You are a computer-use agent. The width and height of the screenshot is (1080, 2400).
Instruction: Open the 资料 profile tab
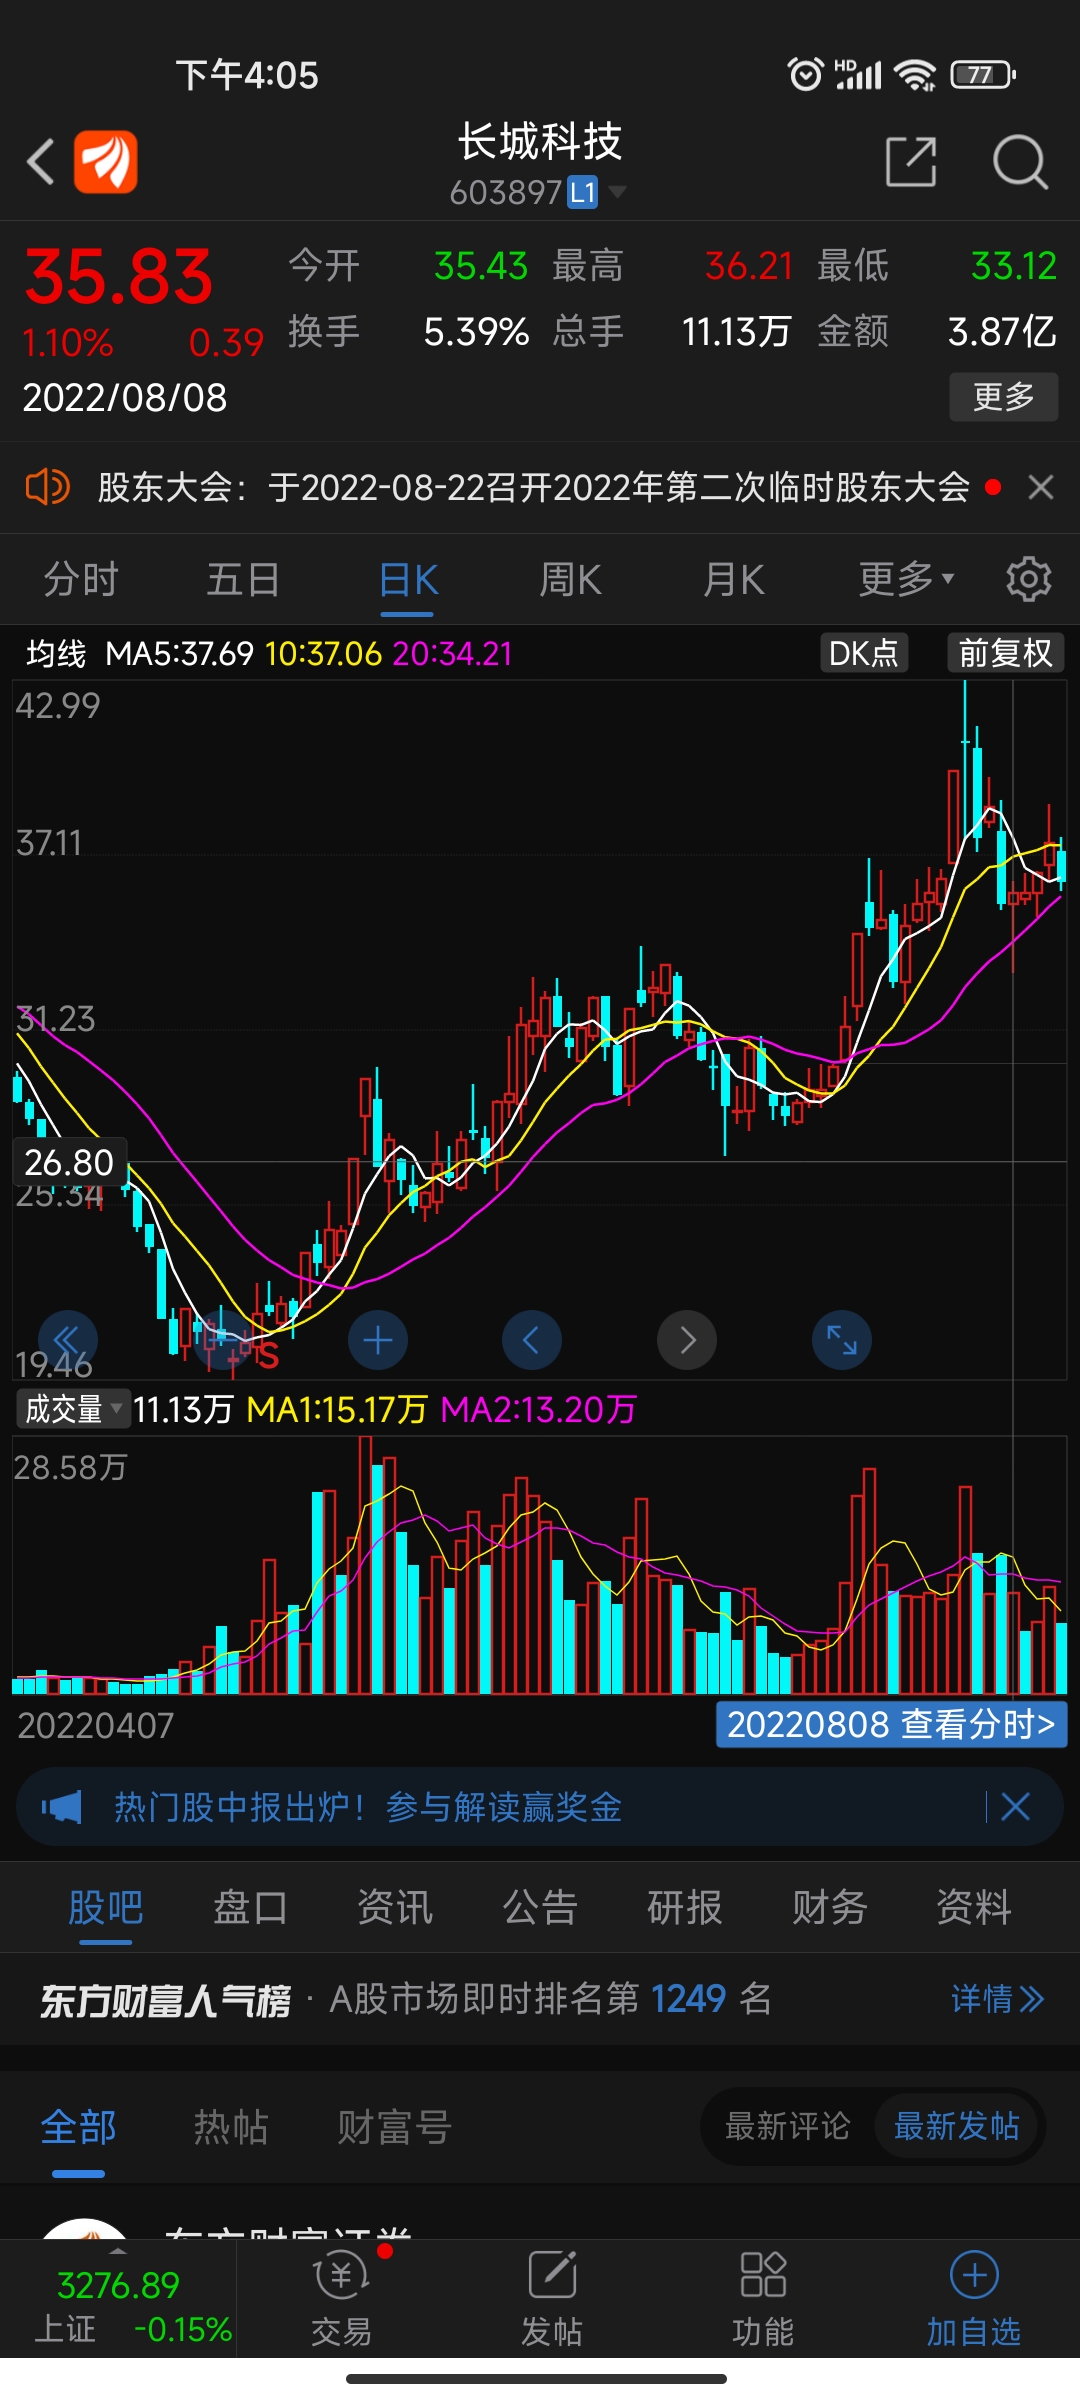click(x=974, y=1907)
